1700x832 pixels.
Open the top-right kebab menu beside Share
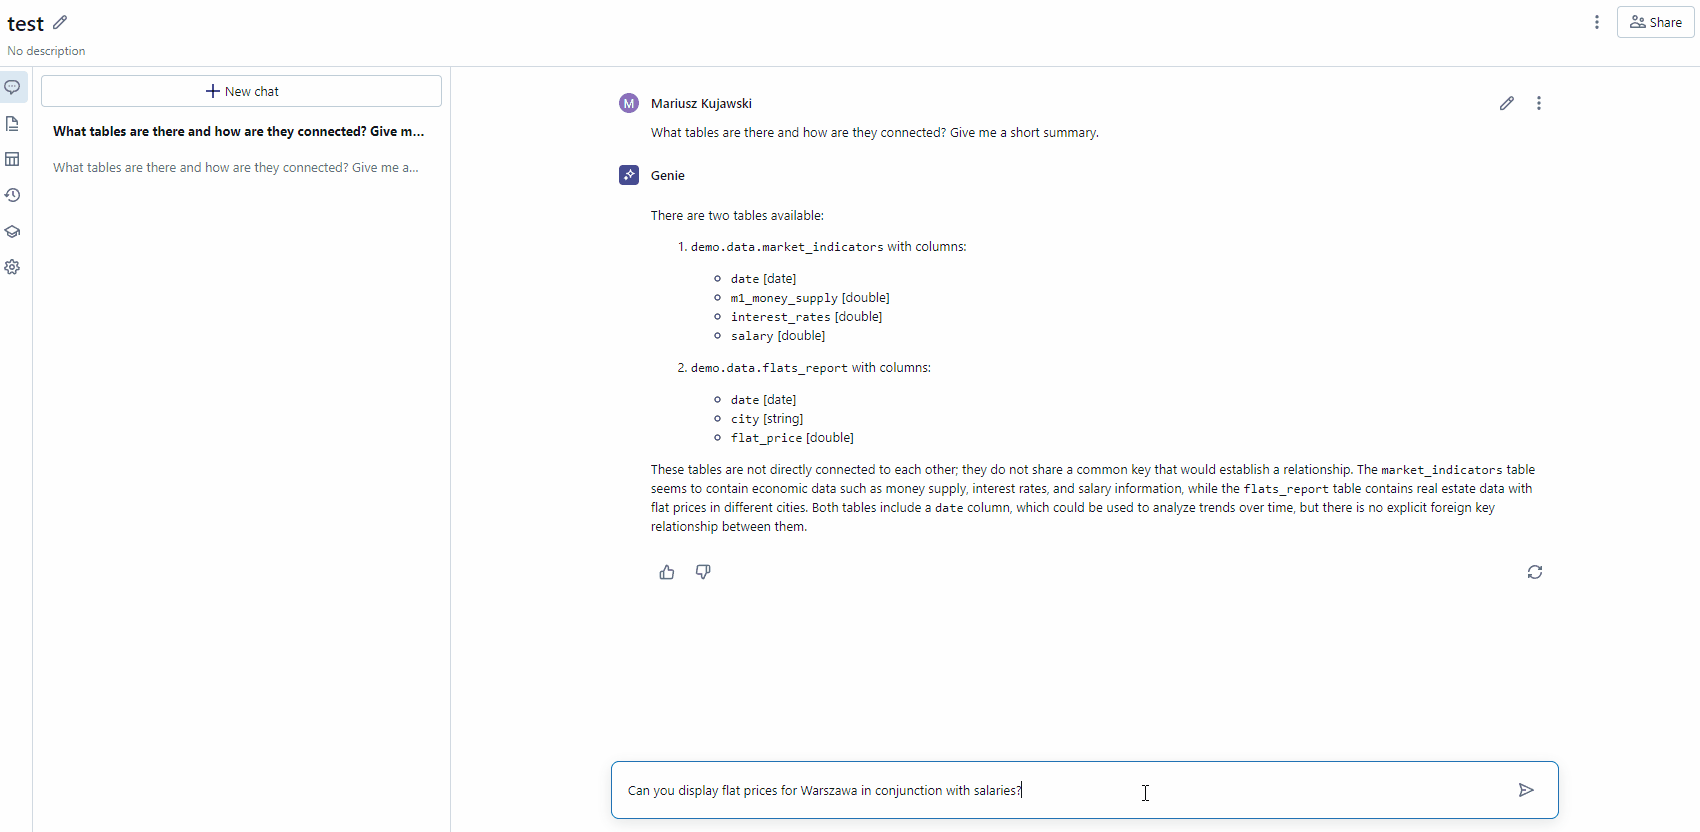click(1597, 22)
